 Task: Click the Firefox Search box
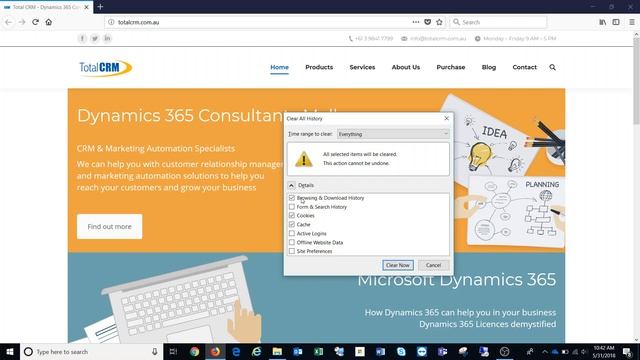coord(498,22)
